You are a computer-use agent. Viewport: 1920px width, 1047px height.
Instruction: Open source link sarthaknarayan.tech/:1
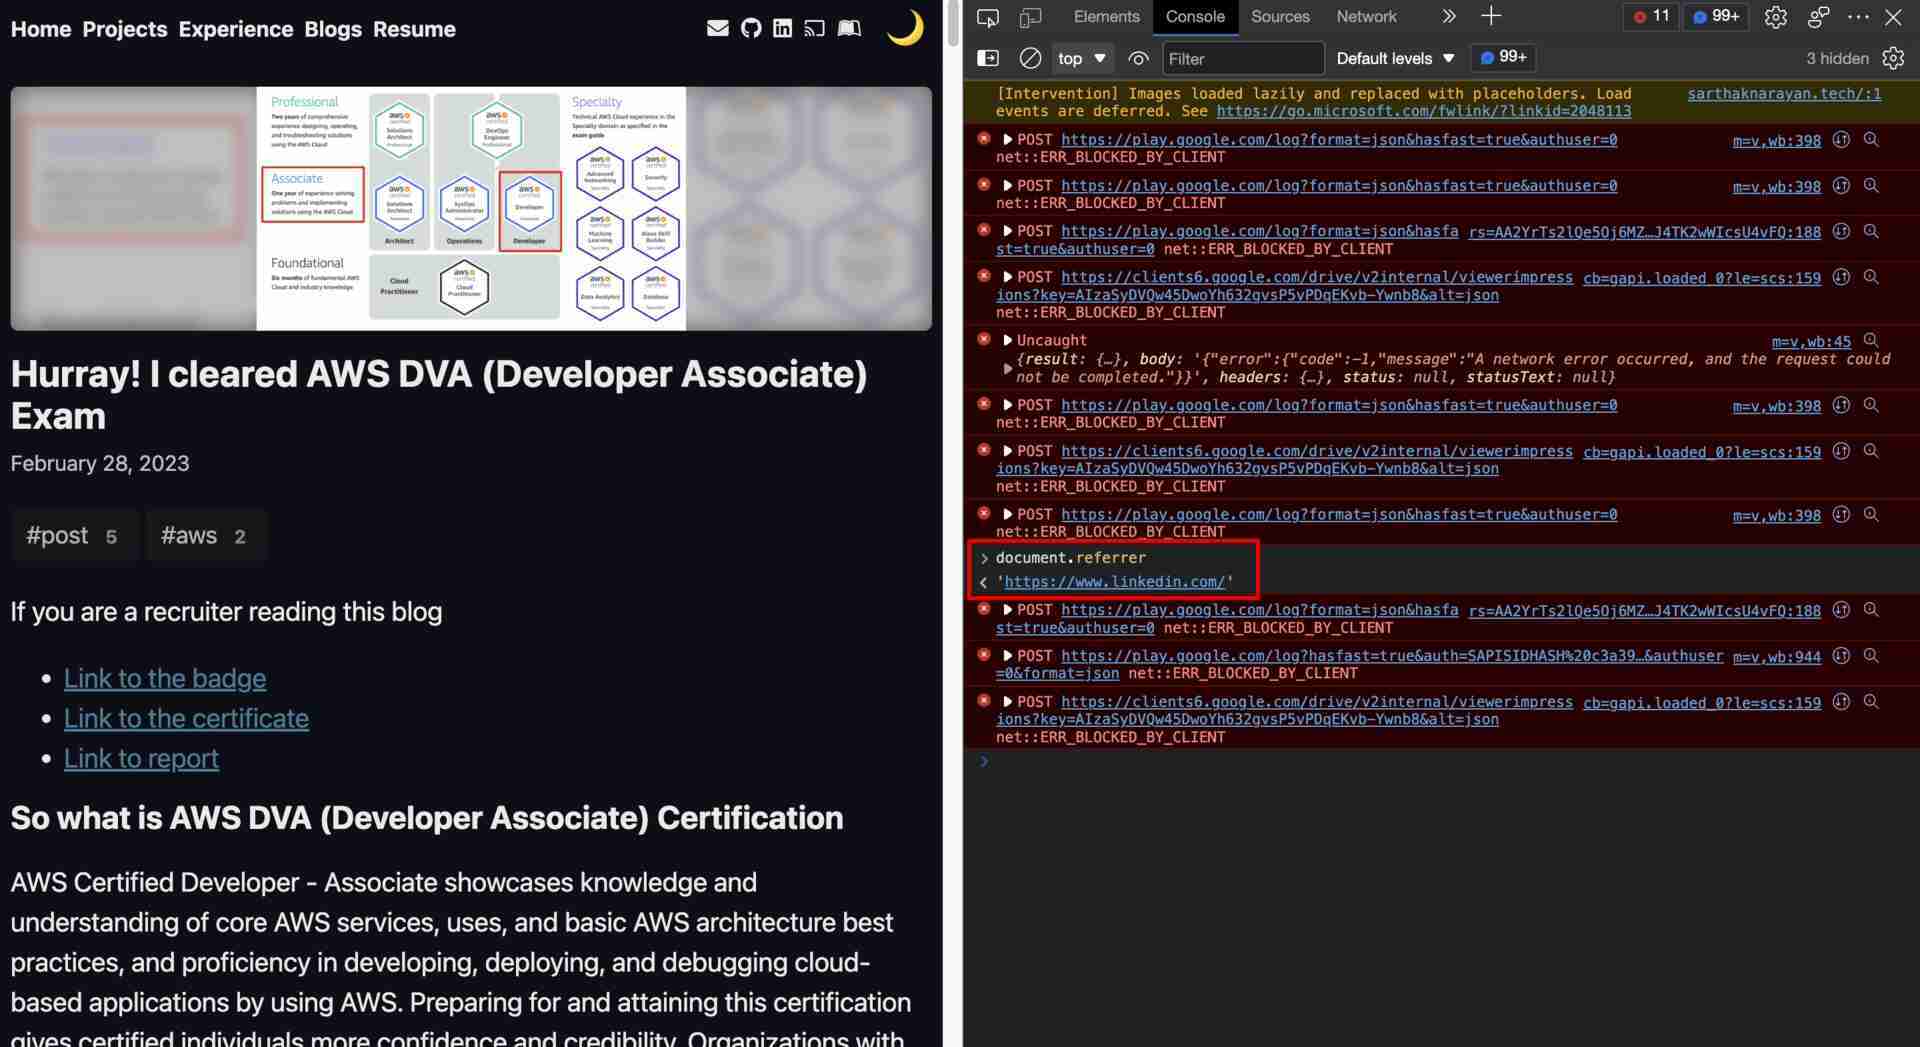coord(1784,94)
